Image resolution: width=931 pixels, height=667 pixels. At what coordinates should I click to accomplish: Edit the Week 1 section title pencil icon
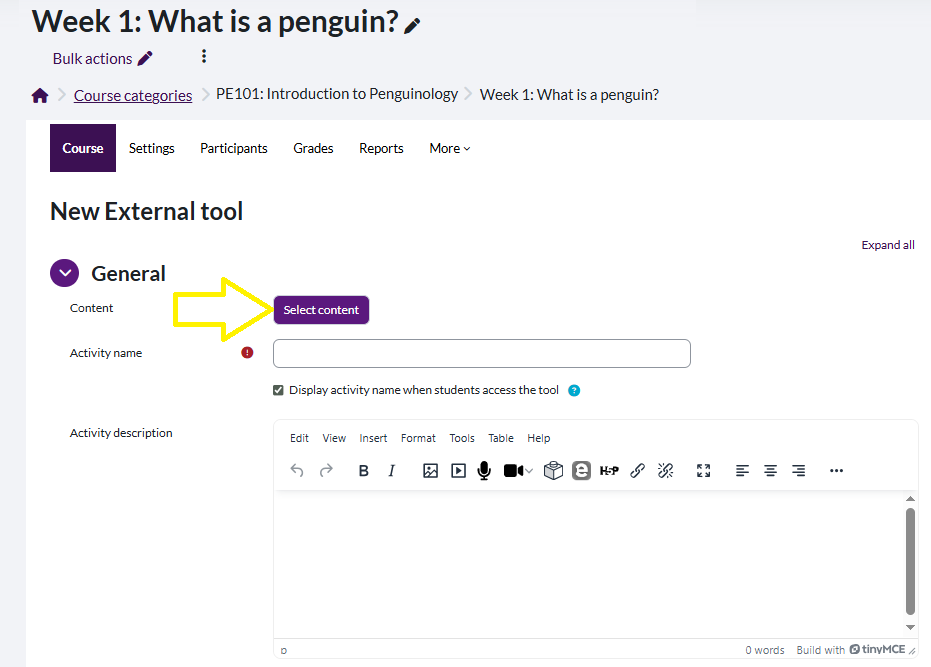[x=412, y=26]
